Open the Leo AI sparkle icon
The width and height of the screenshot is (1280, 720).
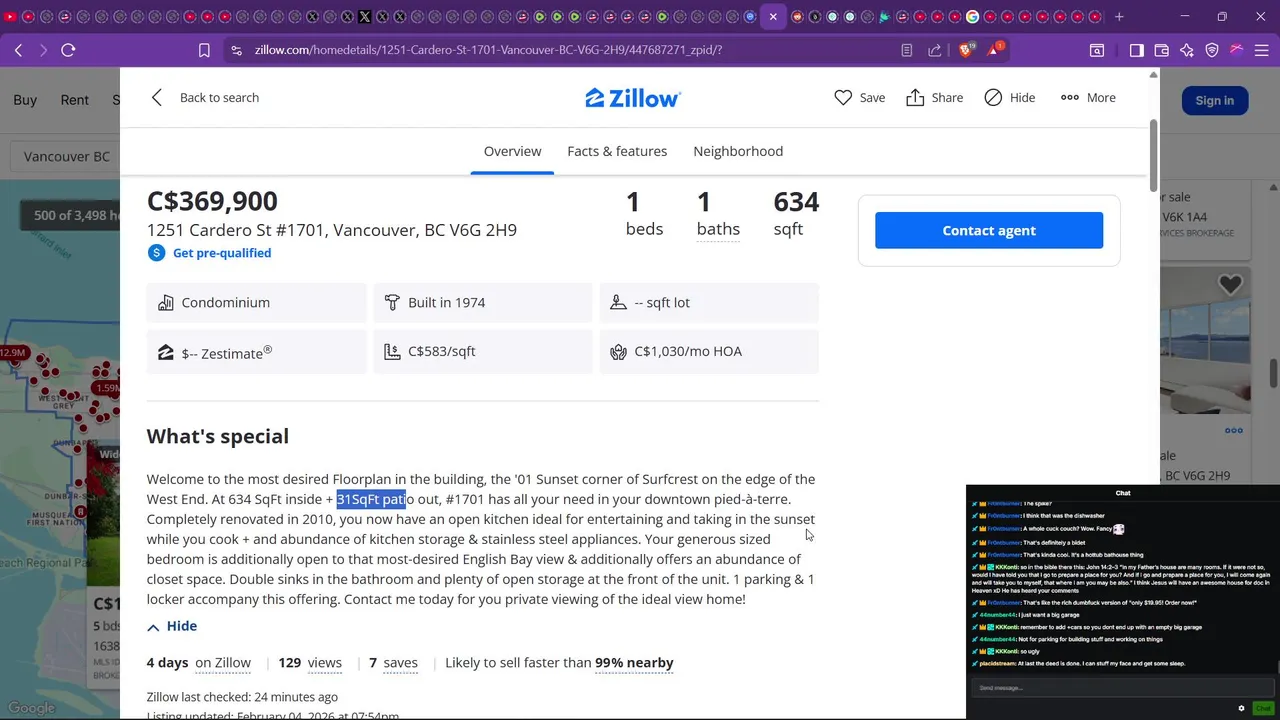pos(1187,50)
